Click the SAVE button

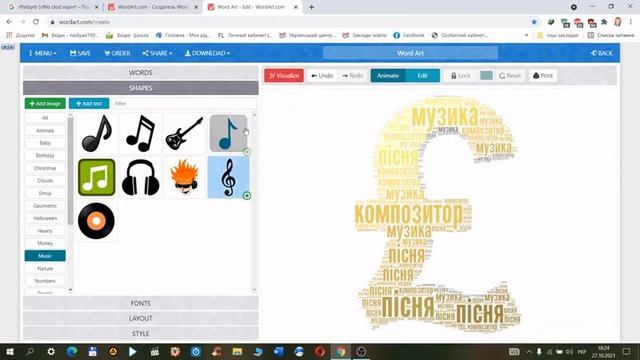pyautogui.click(x=80, y=53)
